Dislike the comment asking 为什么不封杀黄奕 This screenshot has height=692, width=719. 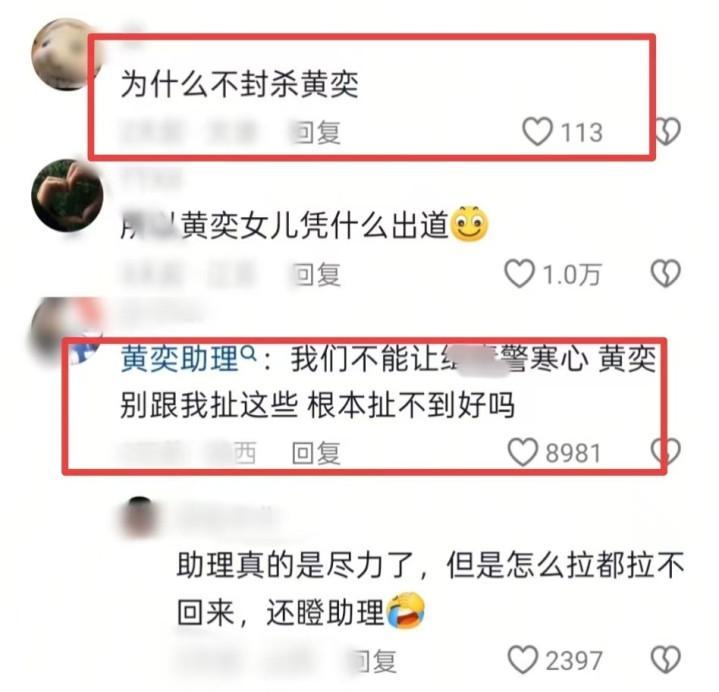click(666, 132)
